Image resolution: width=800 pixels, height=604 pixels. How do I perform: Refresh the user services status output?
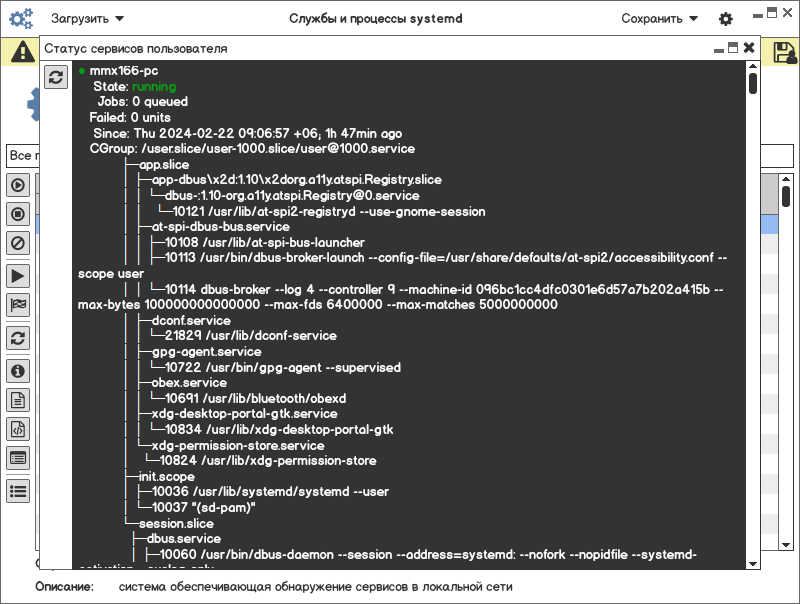pyautogui.click(x=56, y=77)
